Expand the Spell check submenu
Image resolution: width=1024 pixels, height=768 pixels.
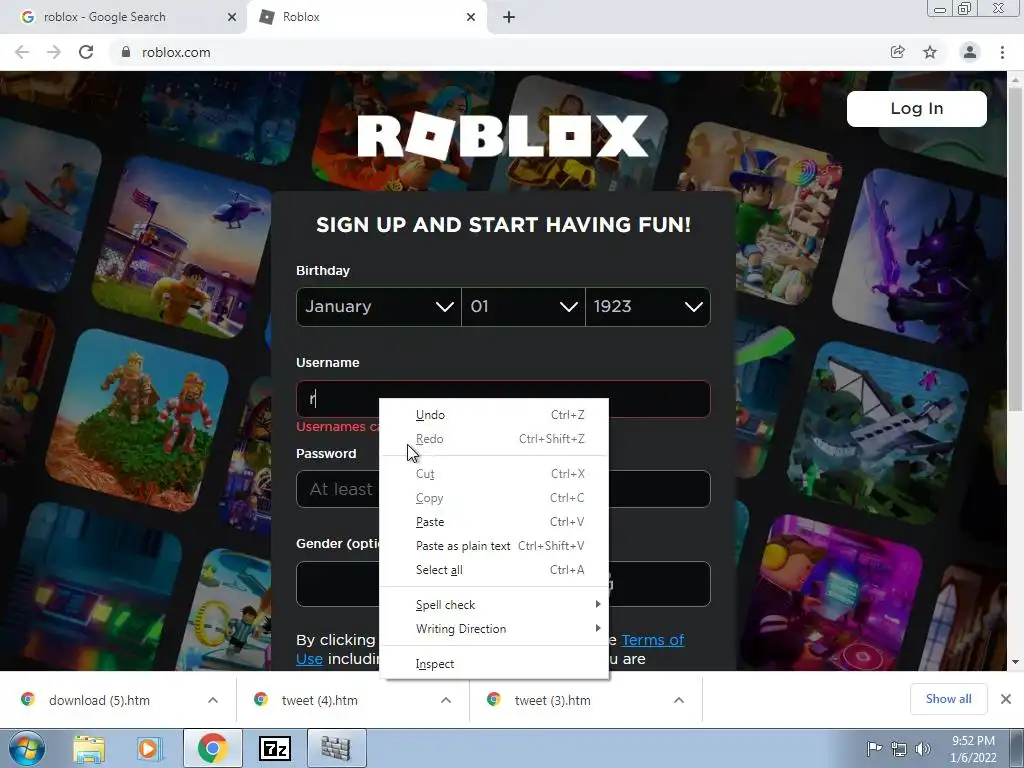coord(494,605)
